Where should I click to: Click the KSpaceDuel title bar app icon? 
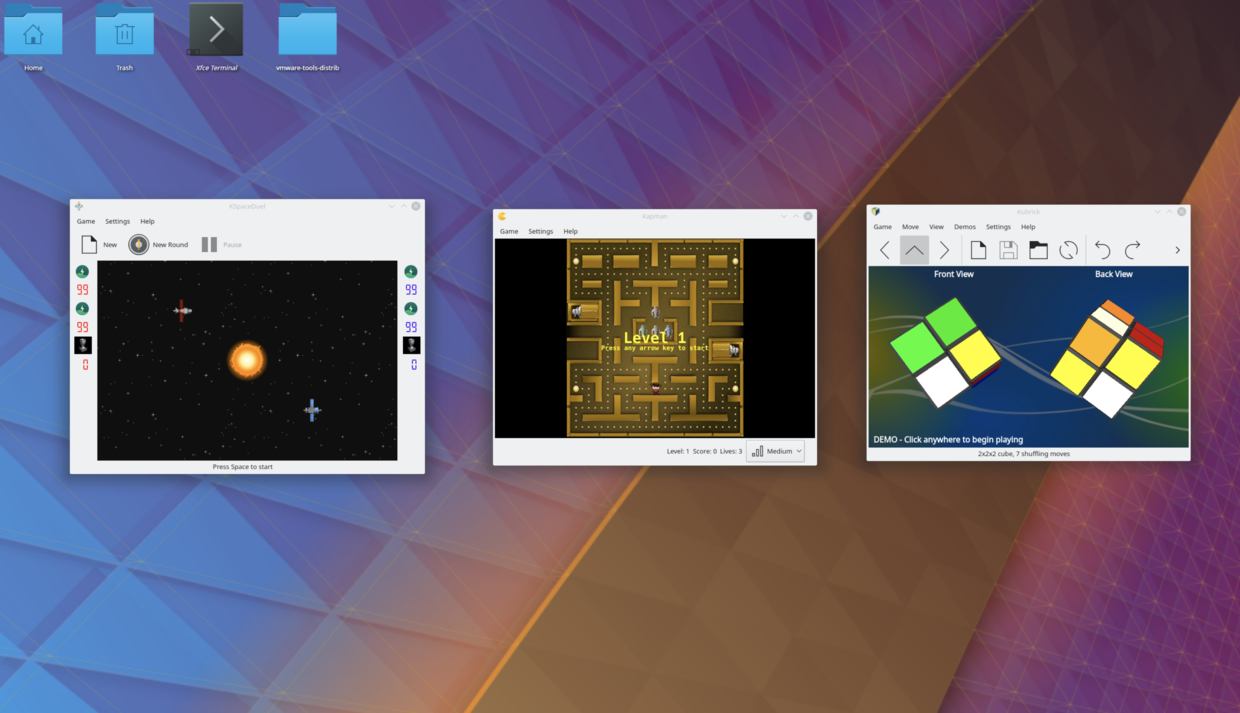[x=79, y=206]
